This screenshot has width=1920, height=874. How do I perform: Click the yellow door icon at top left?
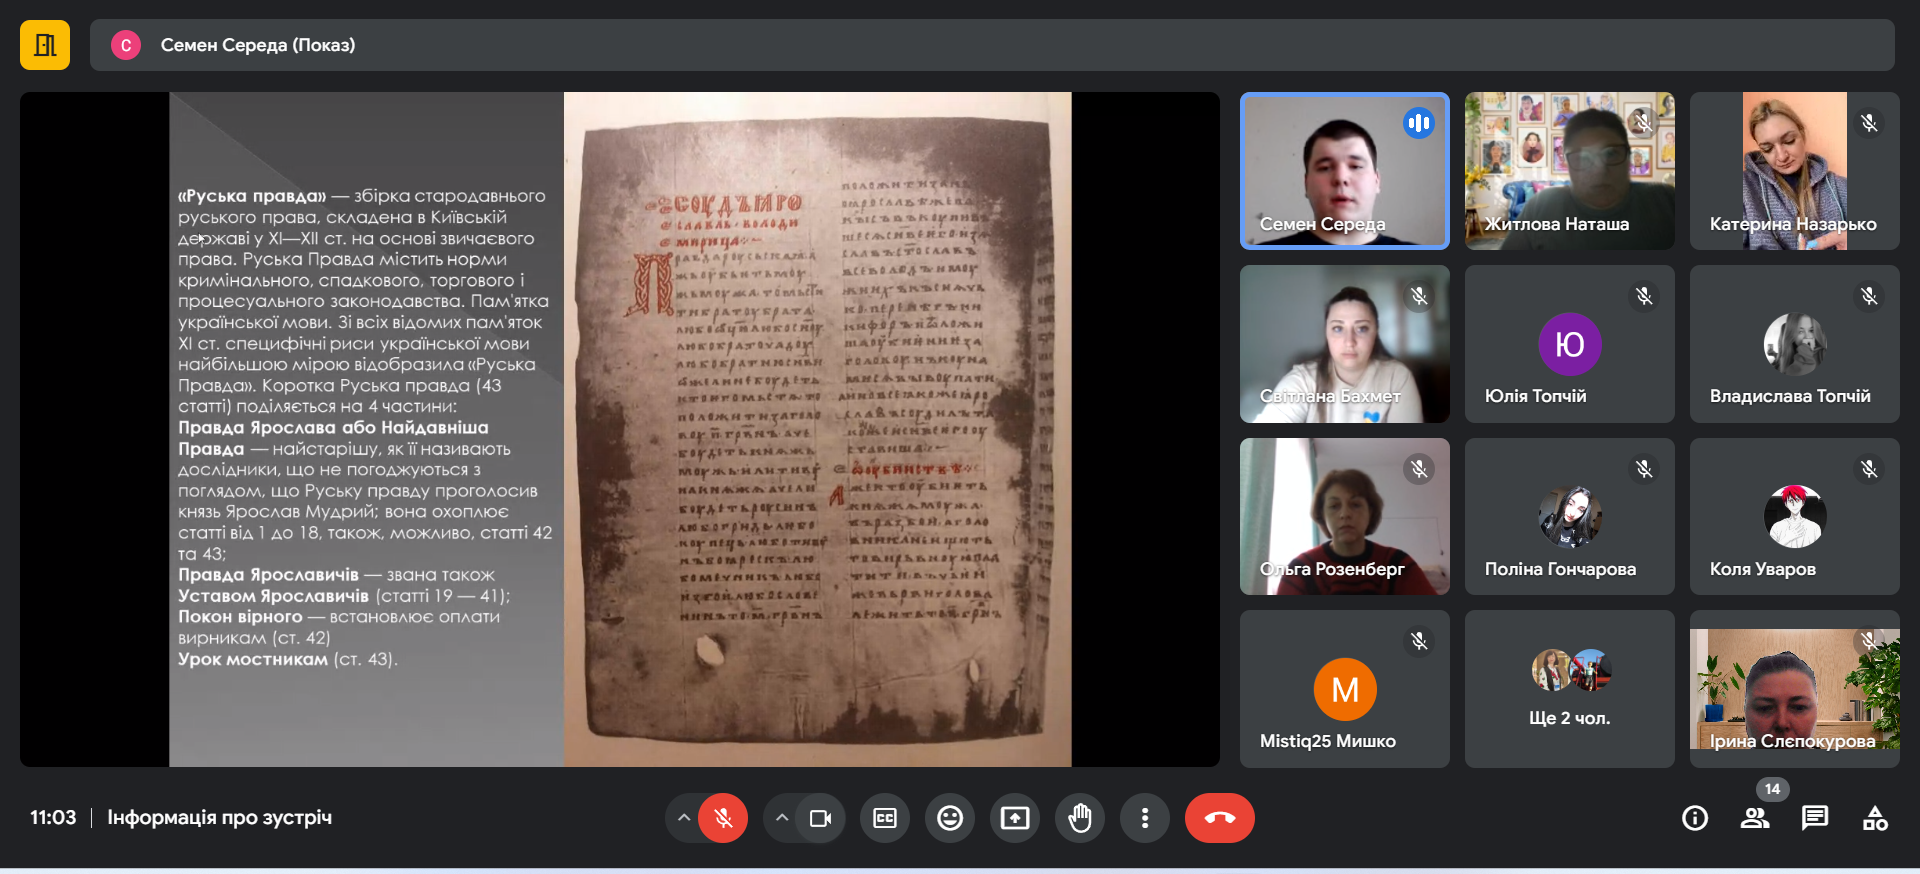point(45,45)
